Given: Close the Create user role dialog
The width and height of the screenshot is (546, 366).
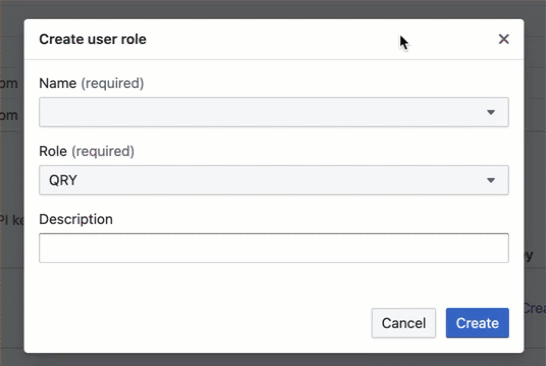Looking at the screenshot, I should (x=504, y=39).
